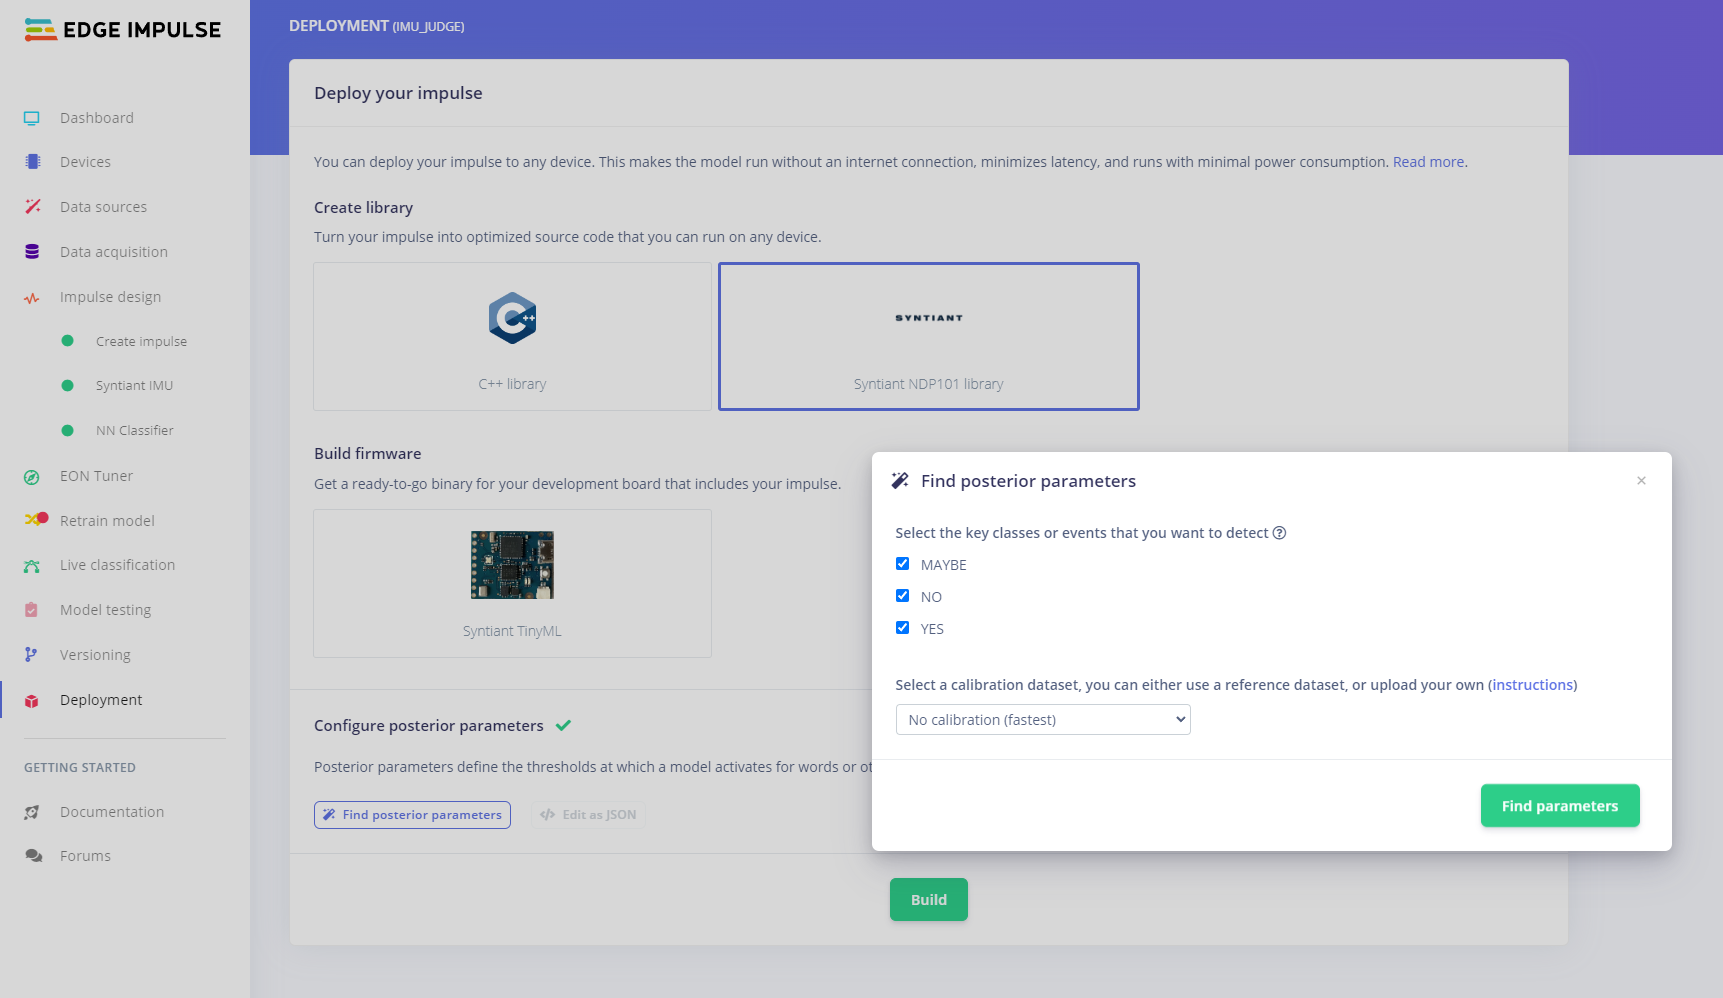The height and width of the screenshot is (998, 1723).
Task: Go to Retrain model
Action: (x=107, y=521)
